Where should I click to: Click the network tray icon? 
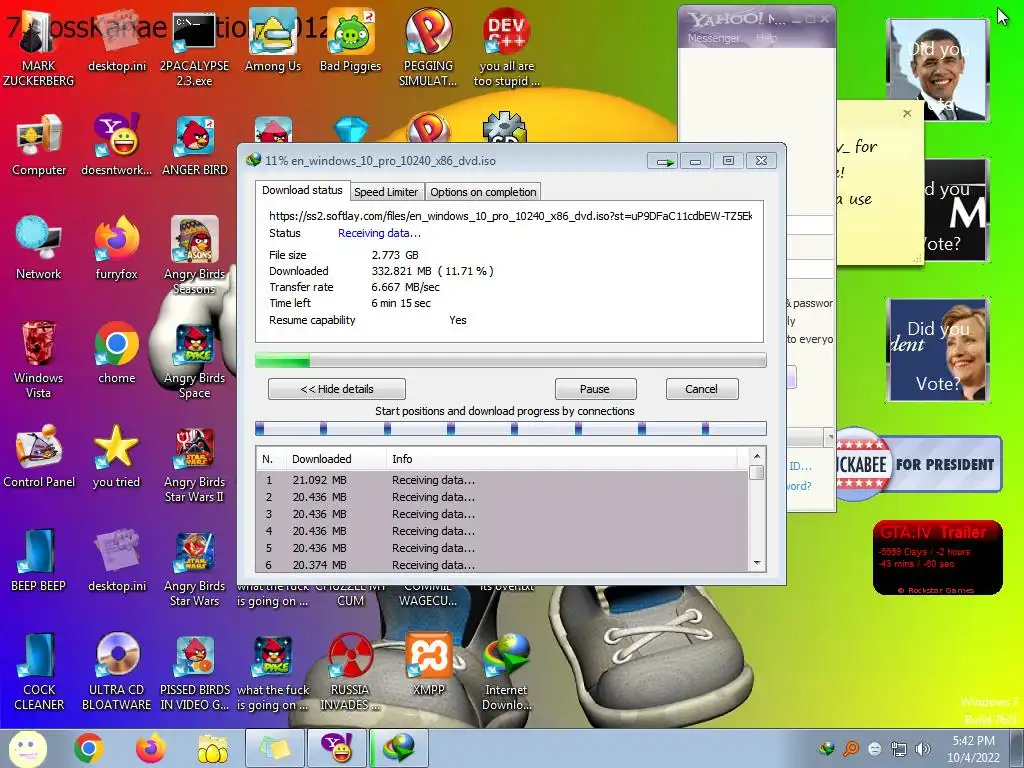pos(899,749)
